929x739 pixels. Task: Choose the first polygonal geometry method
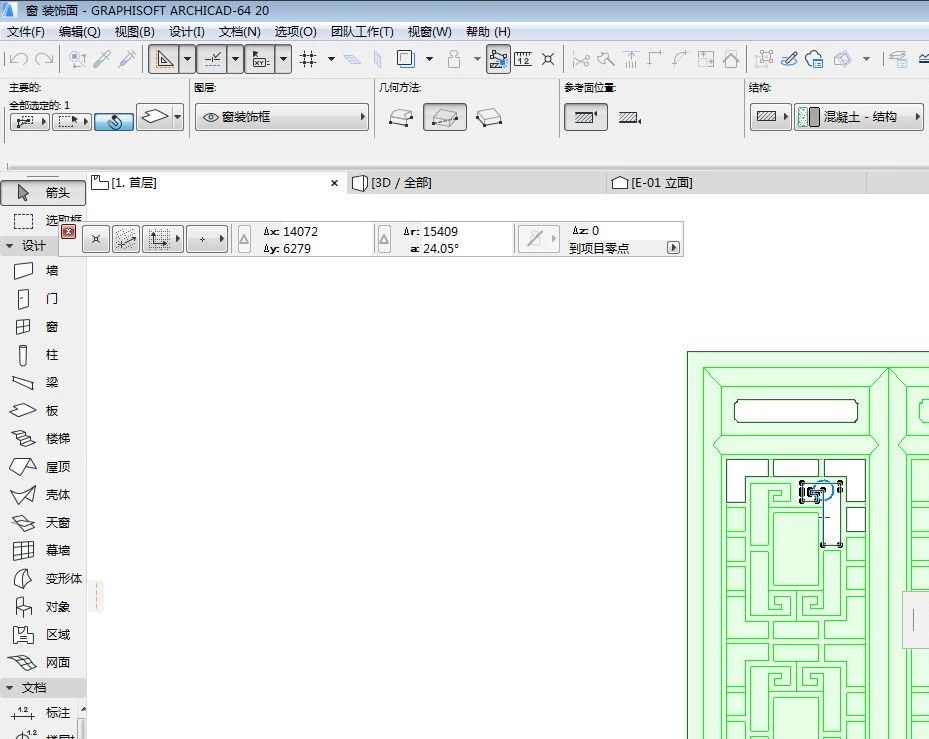pyautogui.click(x=401, y=117)
